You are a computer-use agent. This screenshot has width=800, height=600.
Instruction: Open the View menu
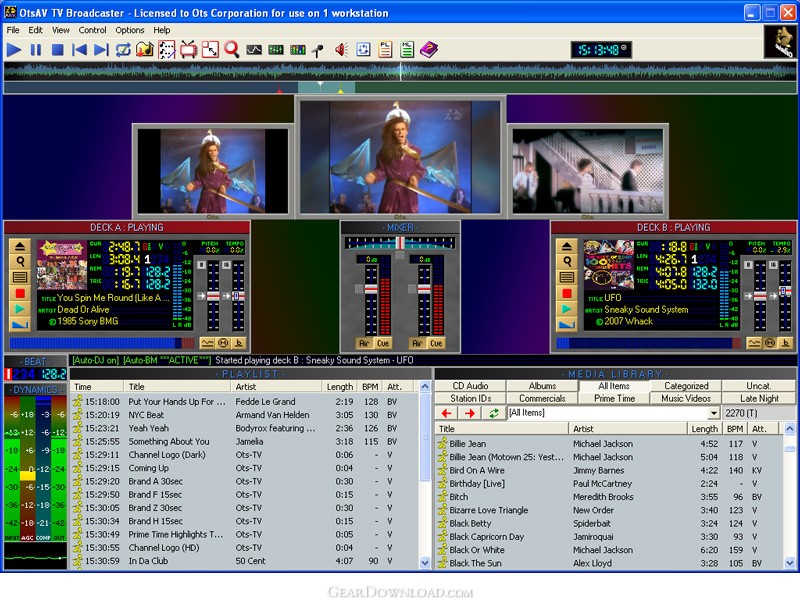61,30
